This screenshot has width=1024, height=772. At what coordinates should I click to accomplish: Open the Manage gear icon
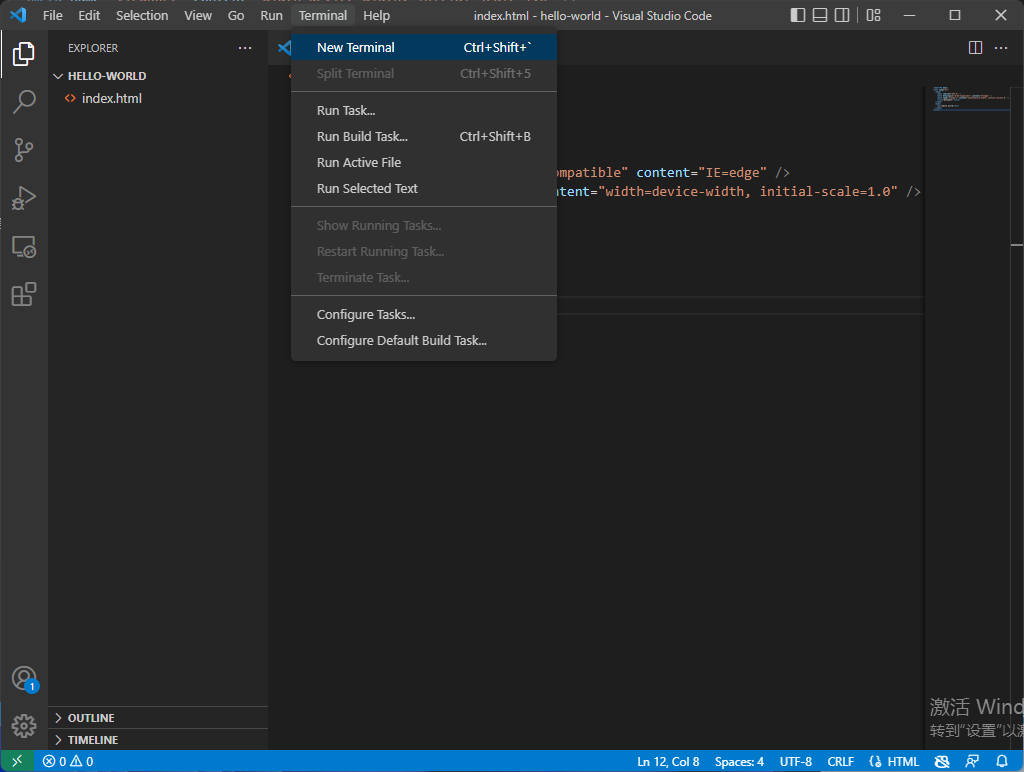pyautogui.click(x=24, y=726)
